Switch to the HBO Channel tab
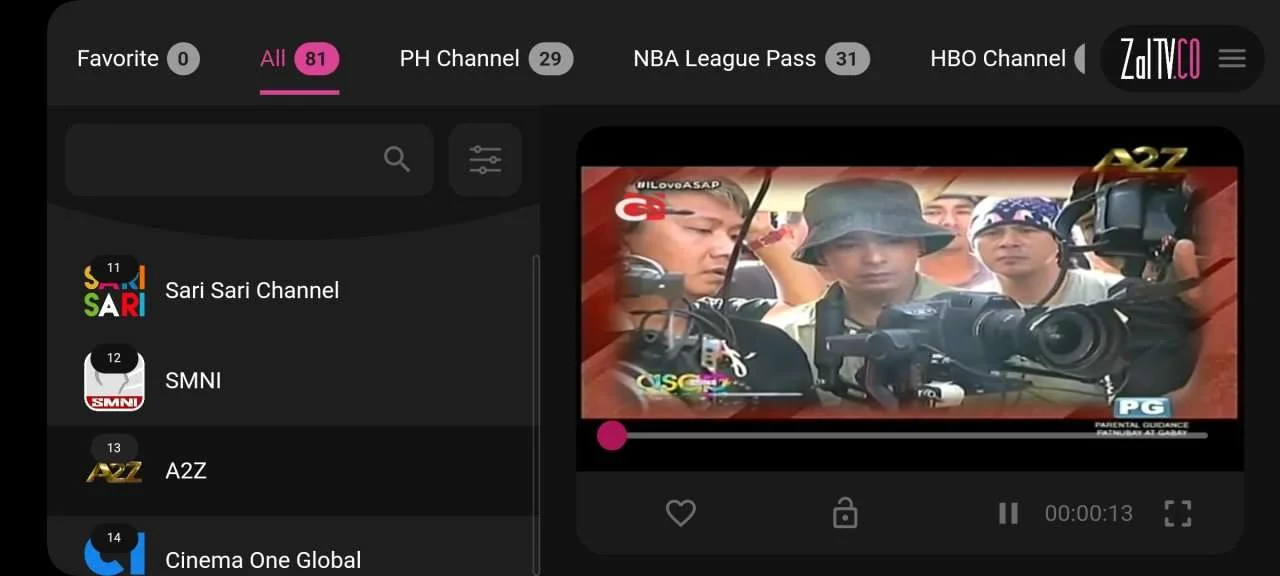The image size is (1280, 576). (1008, 59)
